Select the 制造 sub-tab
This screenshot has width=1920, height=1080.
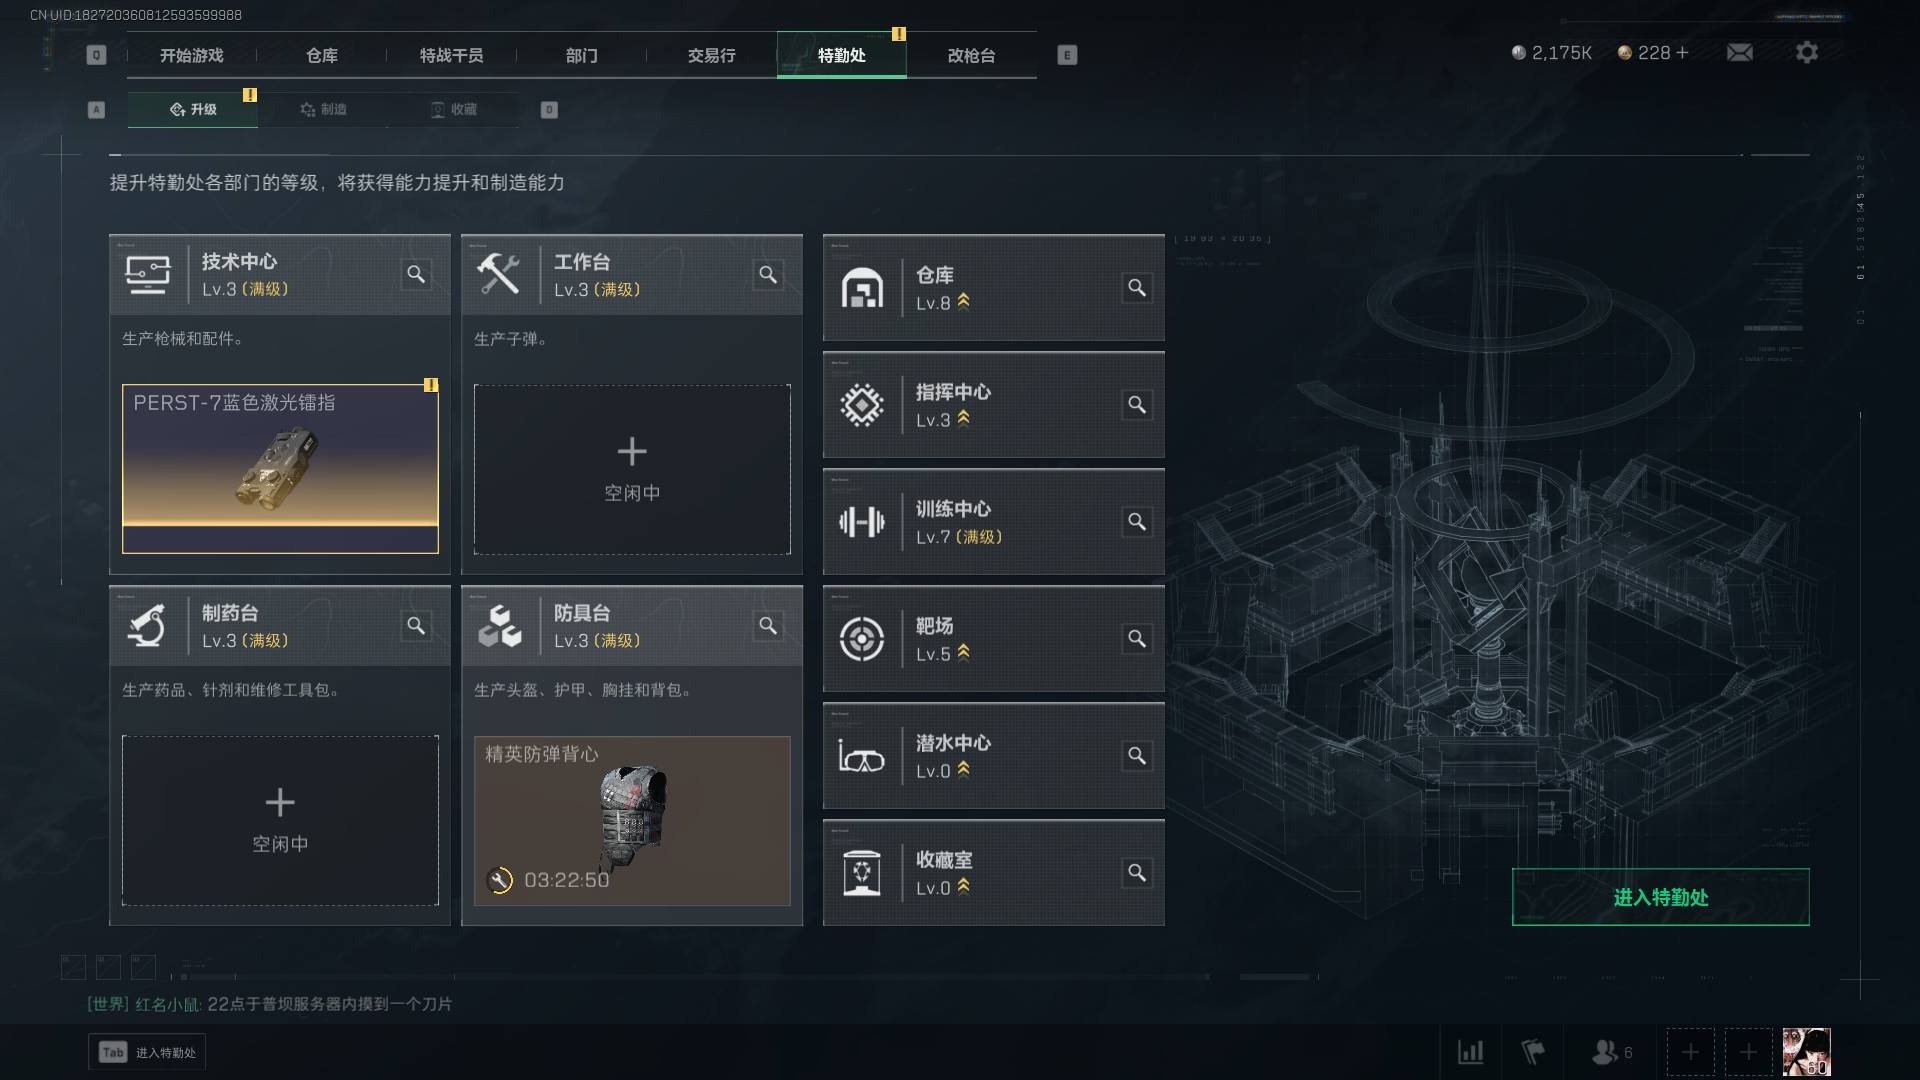pyautogui.click(x=323, y=109)
